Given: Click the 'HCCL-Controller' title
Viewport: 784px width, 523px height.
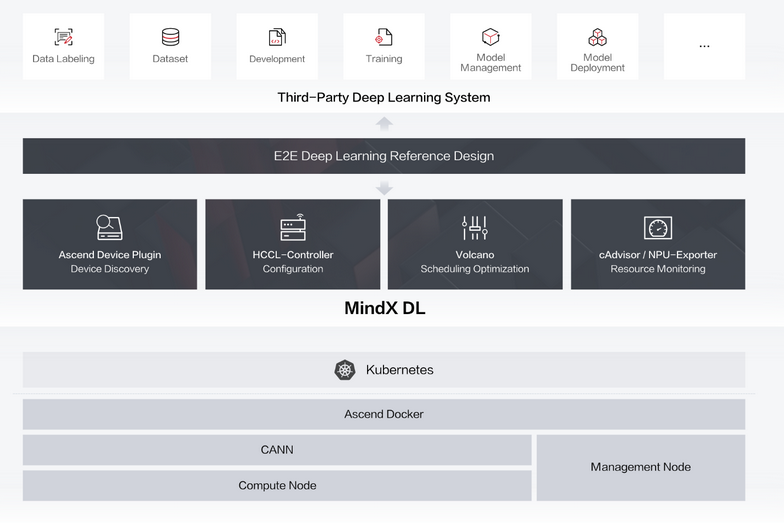Looking at the screenshot, I should tap(293, 254).
